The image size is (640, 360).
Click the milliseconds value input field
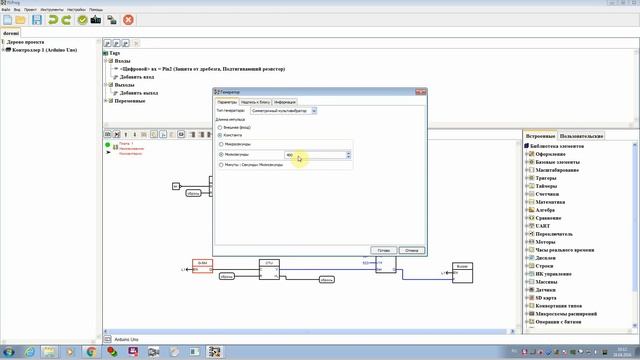click(315, 155)
